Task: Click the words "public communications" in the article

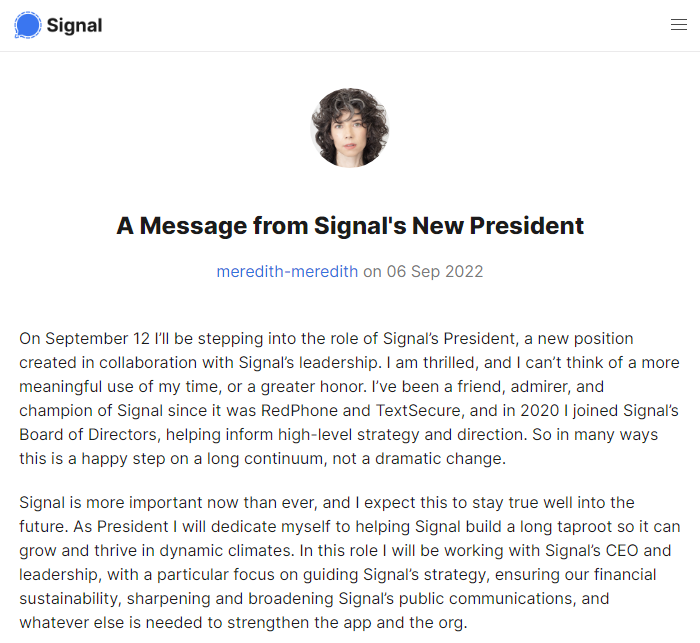Action: (485, 599)
